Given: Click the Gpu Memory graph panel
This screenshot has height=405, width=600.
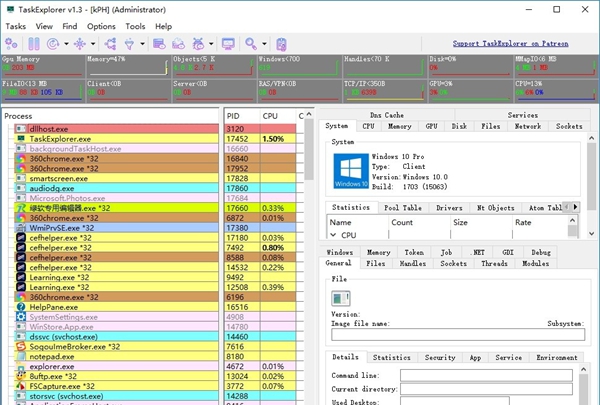Looking at the screenshot, I should click(x=43, y=66).
